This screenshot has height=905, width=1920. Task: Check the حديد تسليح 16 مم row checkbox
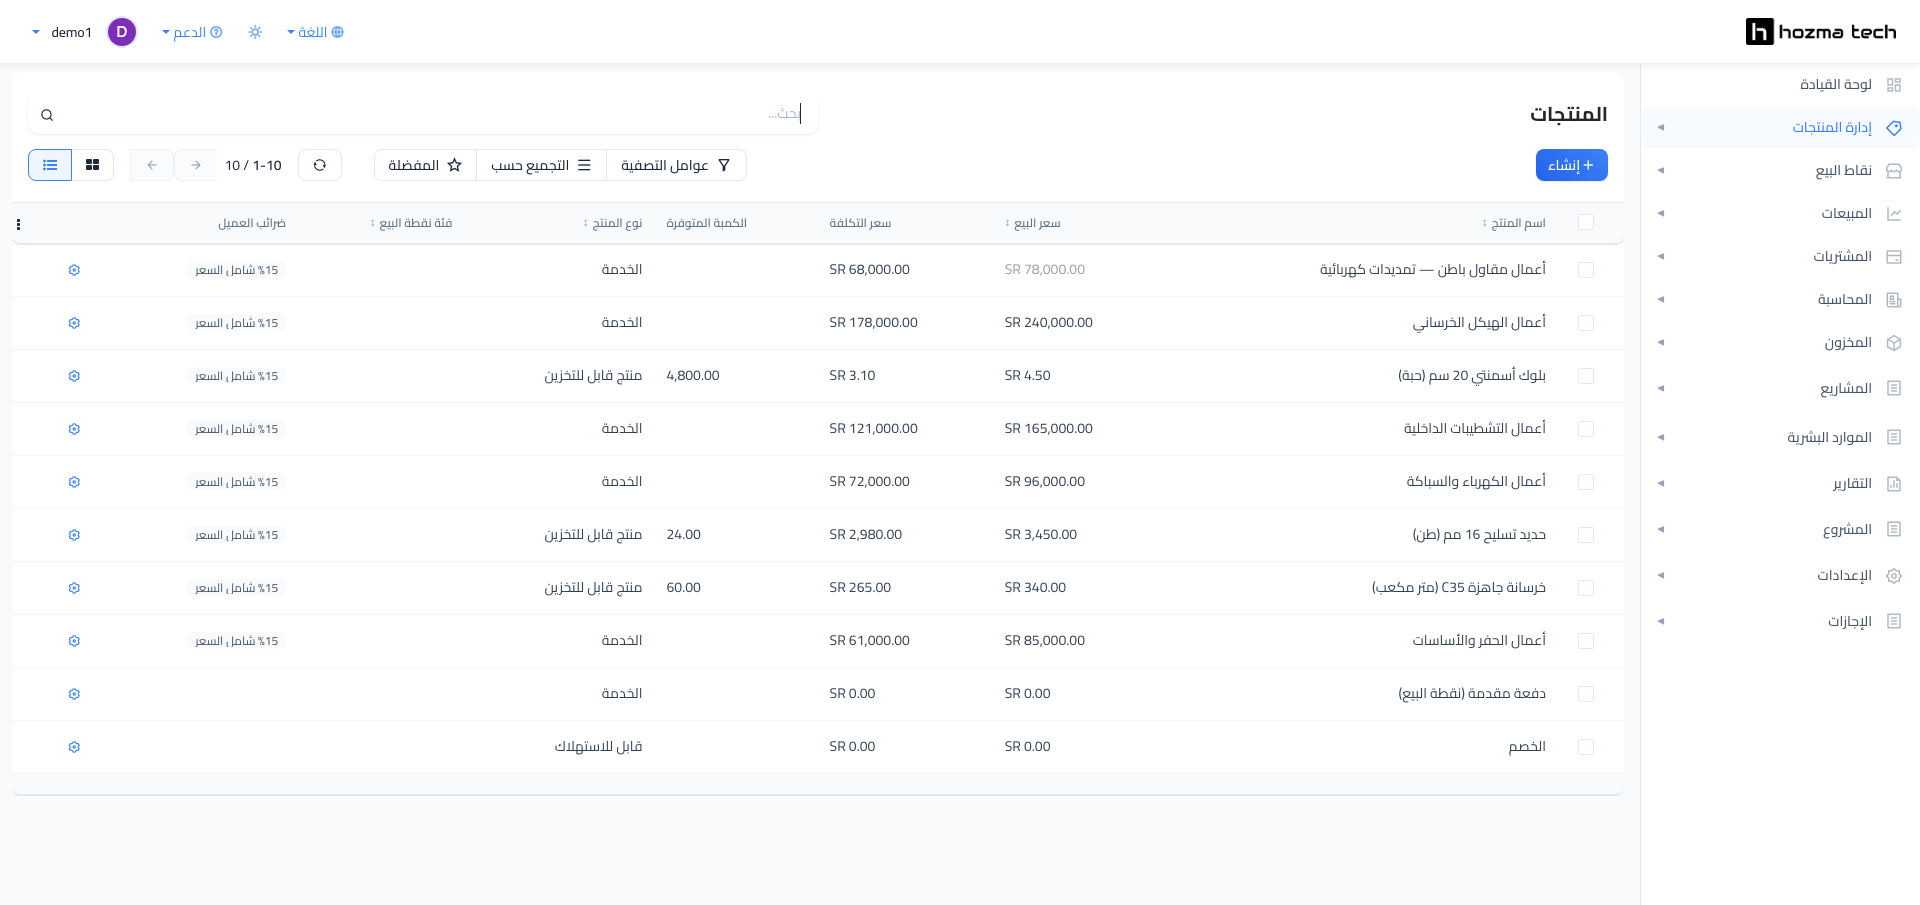1586,535
